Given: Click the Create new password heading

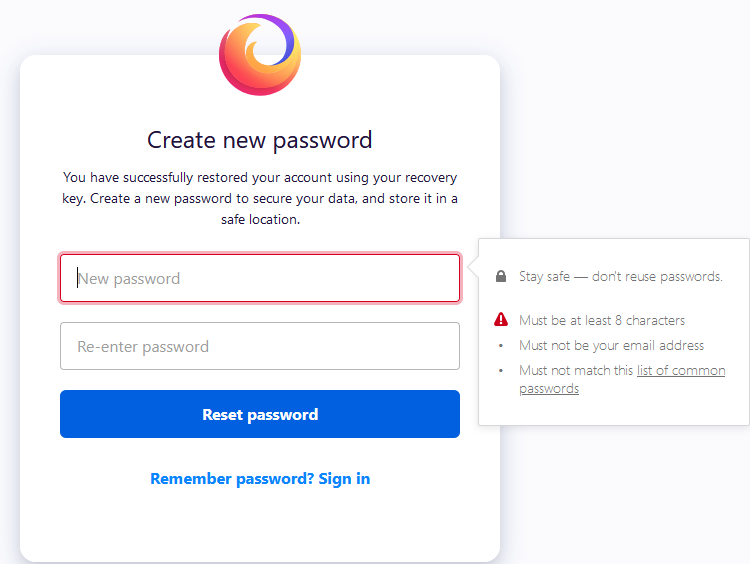Looking at the screenshot, I should point(260,140).
